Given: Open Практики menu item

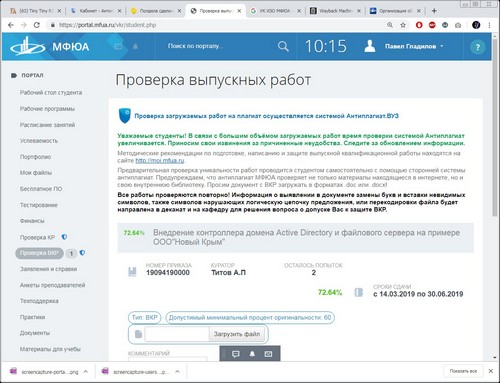Looking at the screenshot, I should tap(32, 317).
